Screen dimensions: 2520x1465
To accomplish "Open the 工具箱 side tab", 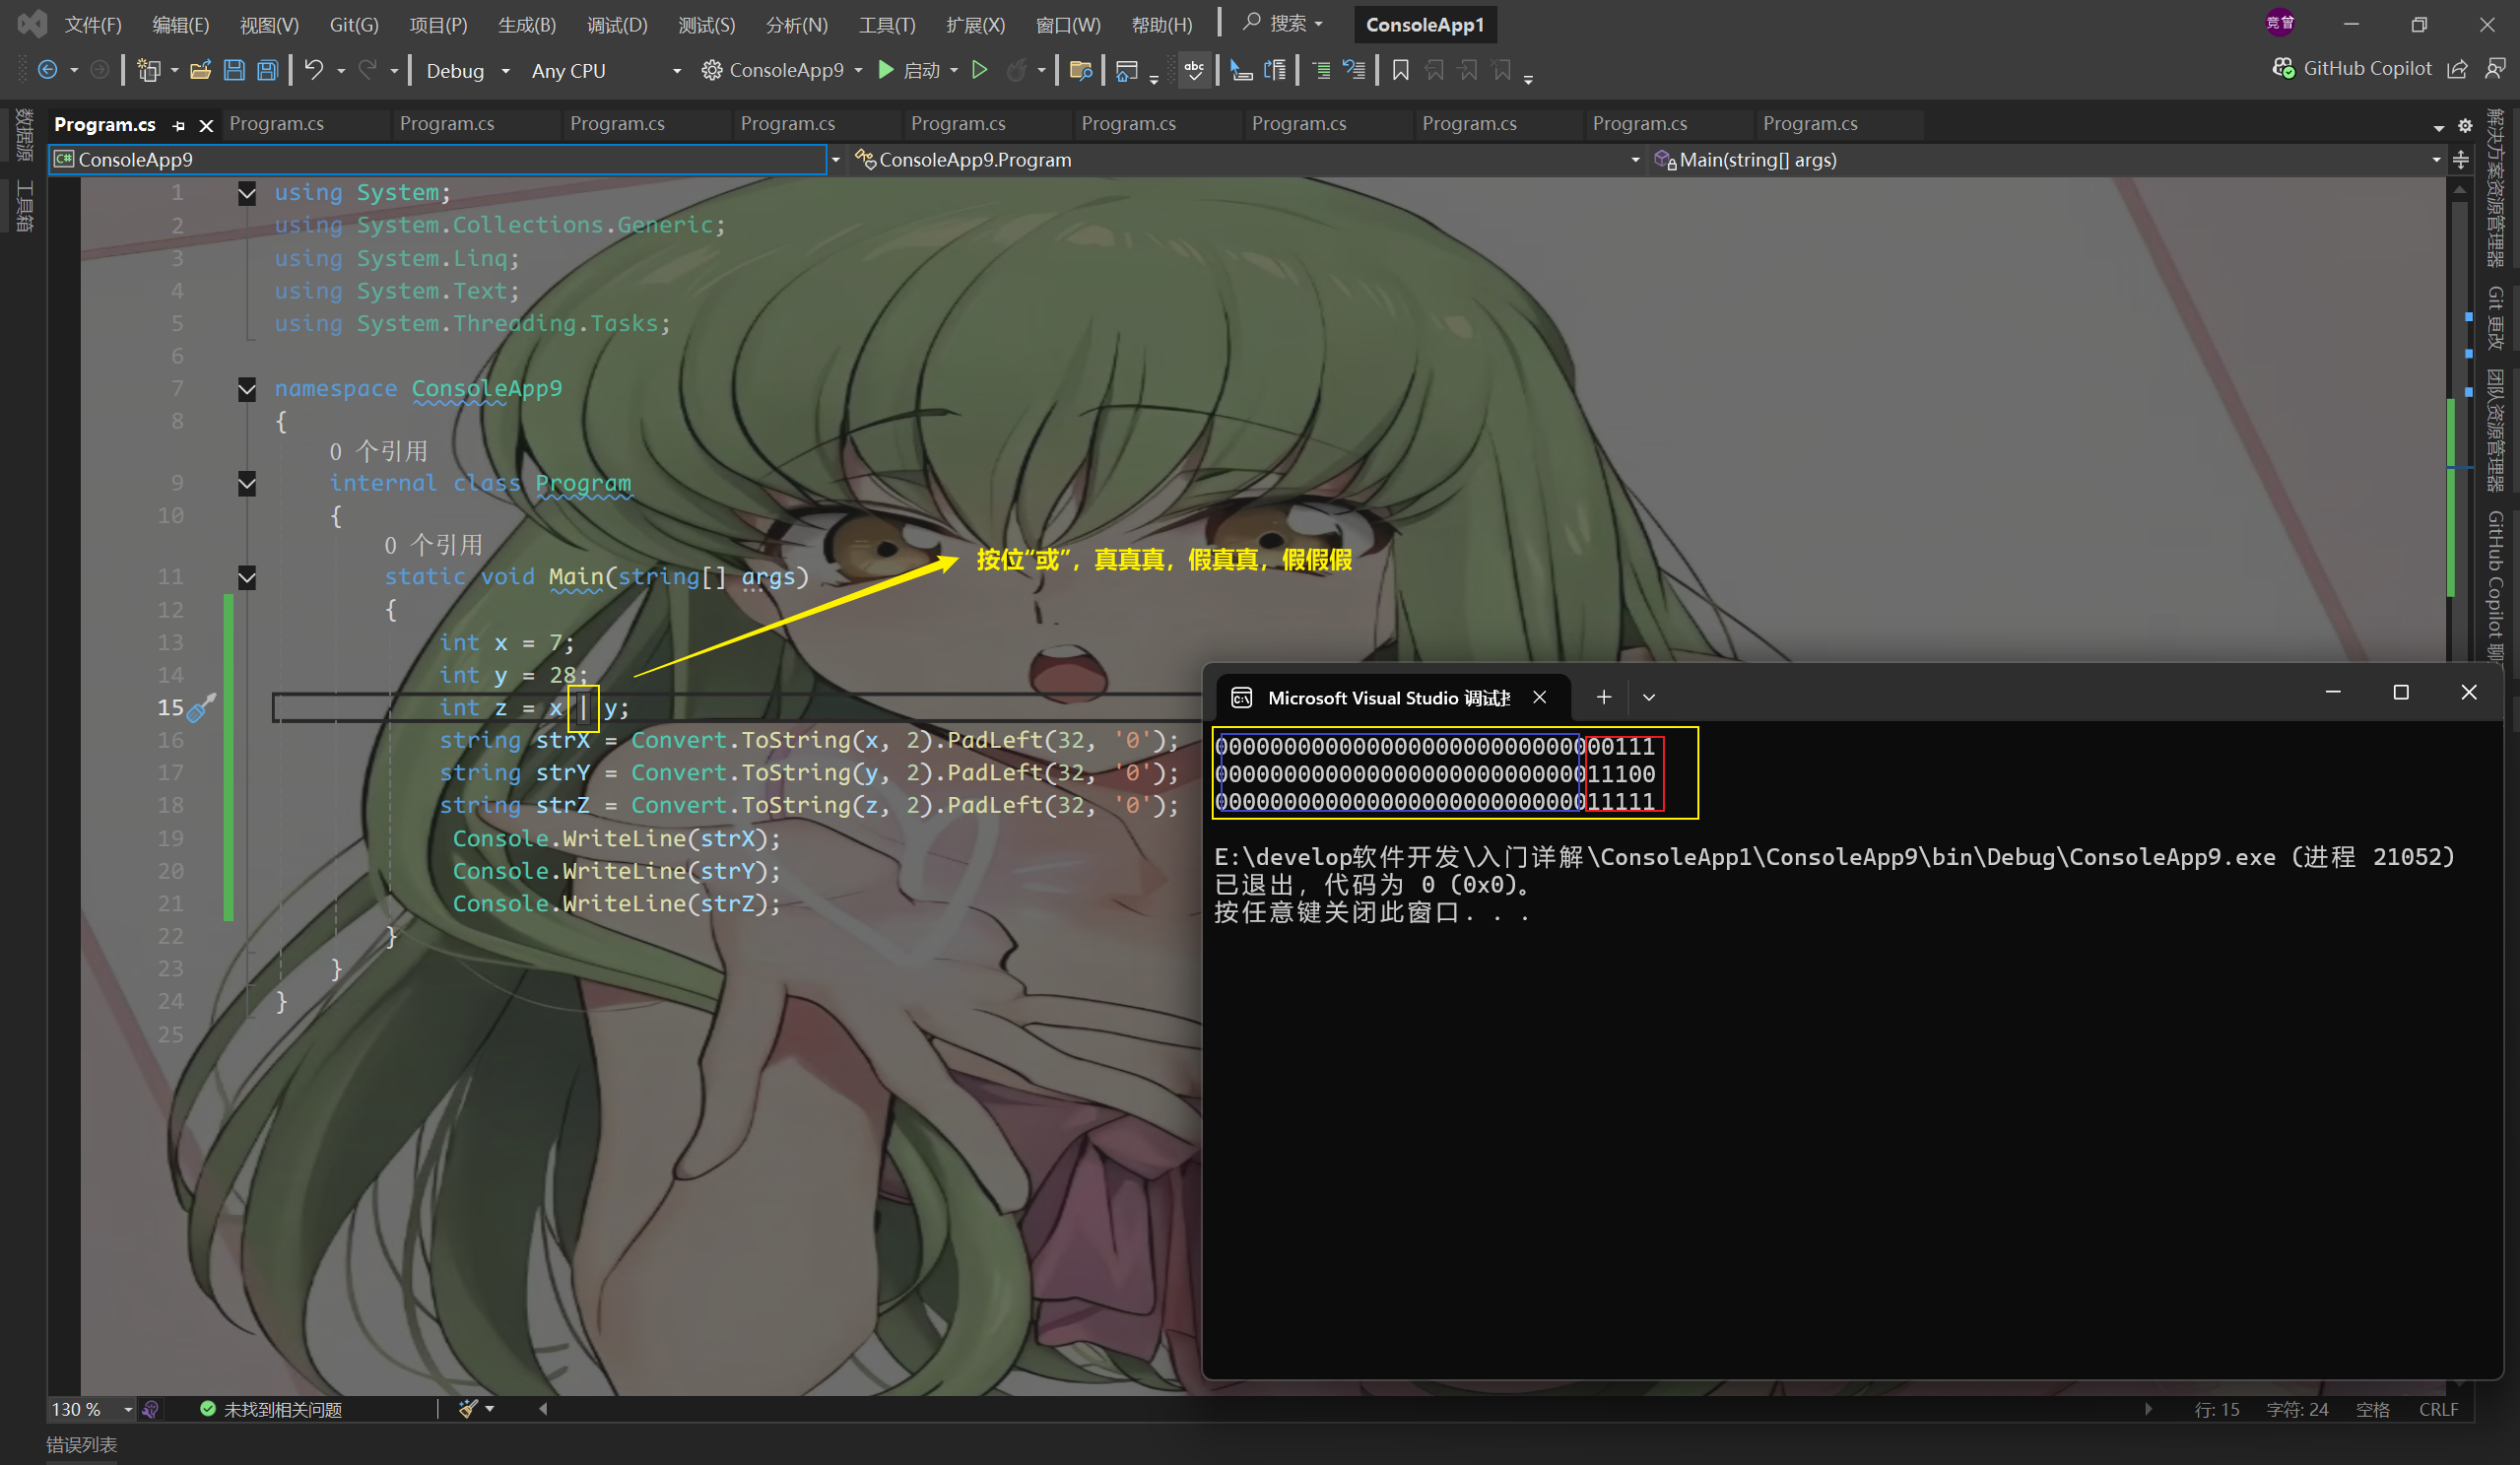I will point(24,206).
